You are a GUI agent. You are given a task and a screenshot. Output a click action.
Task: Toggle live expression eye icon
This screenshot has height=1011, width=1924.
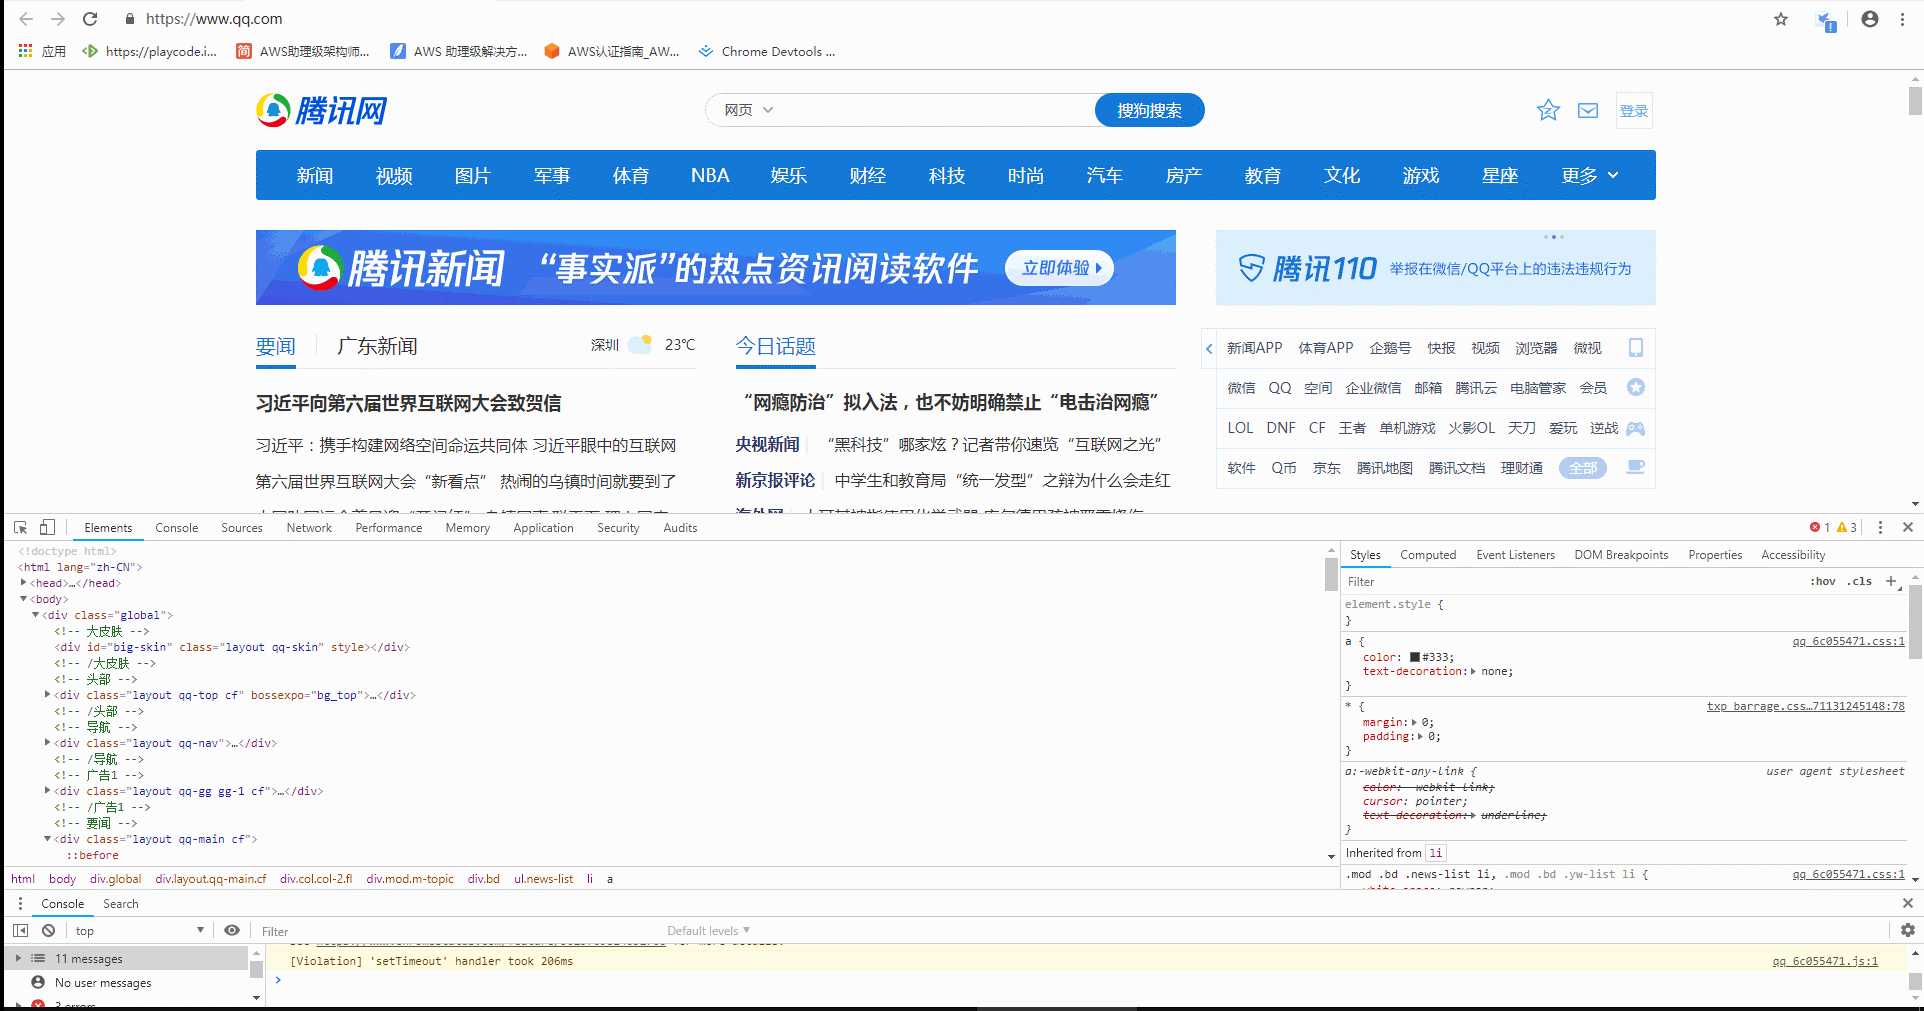click(x=232, y=930)
